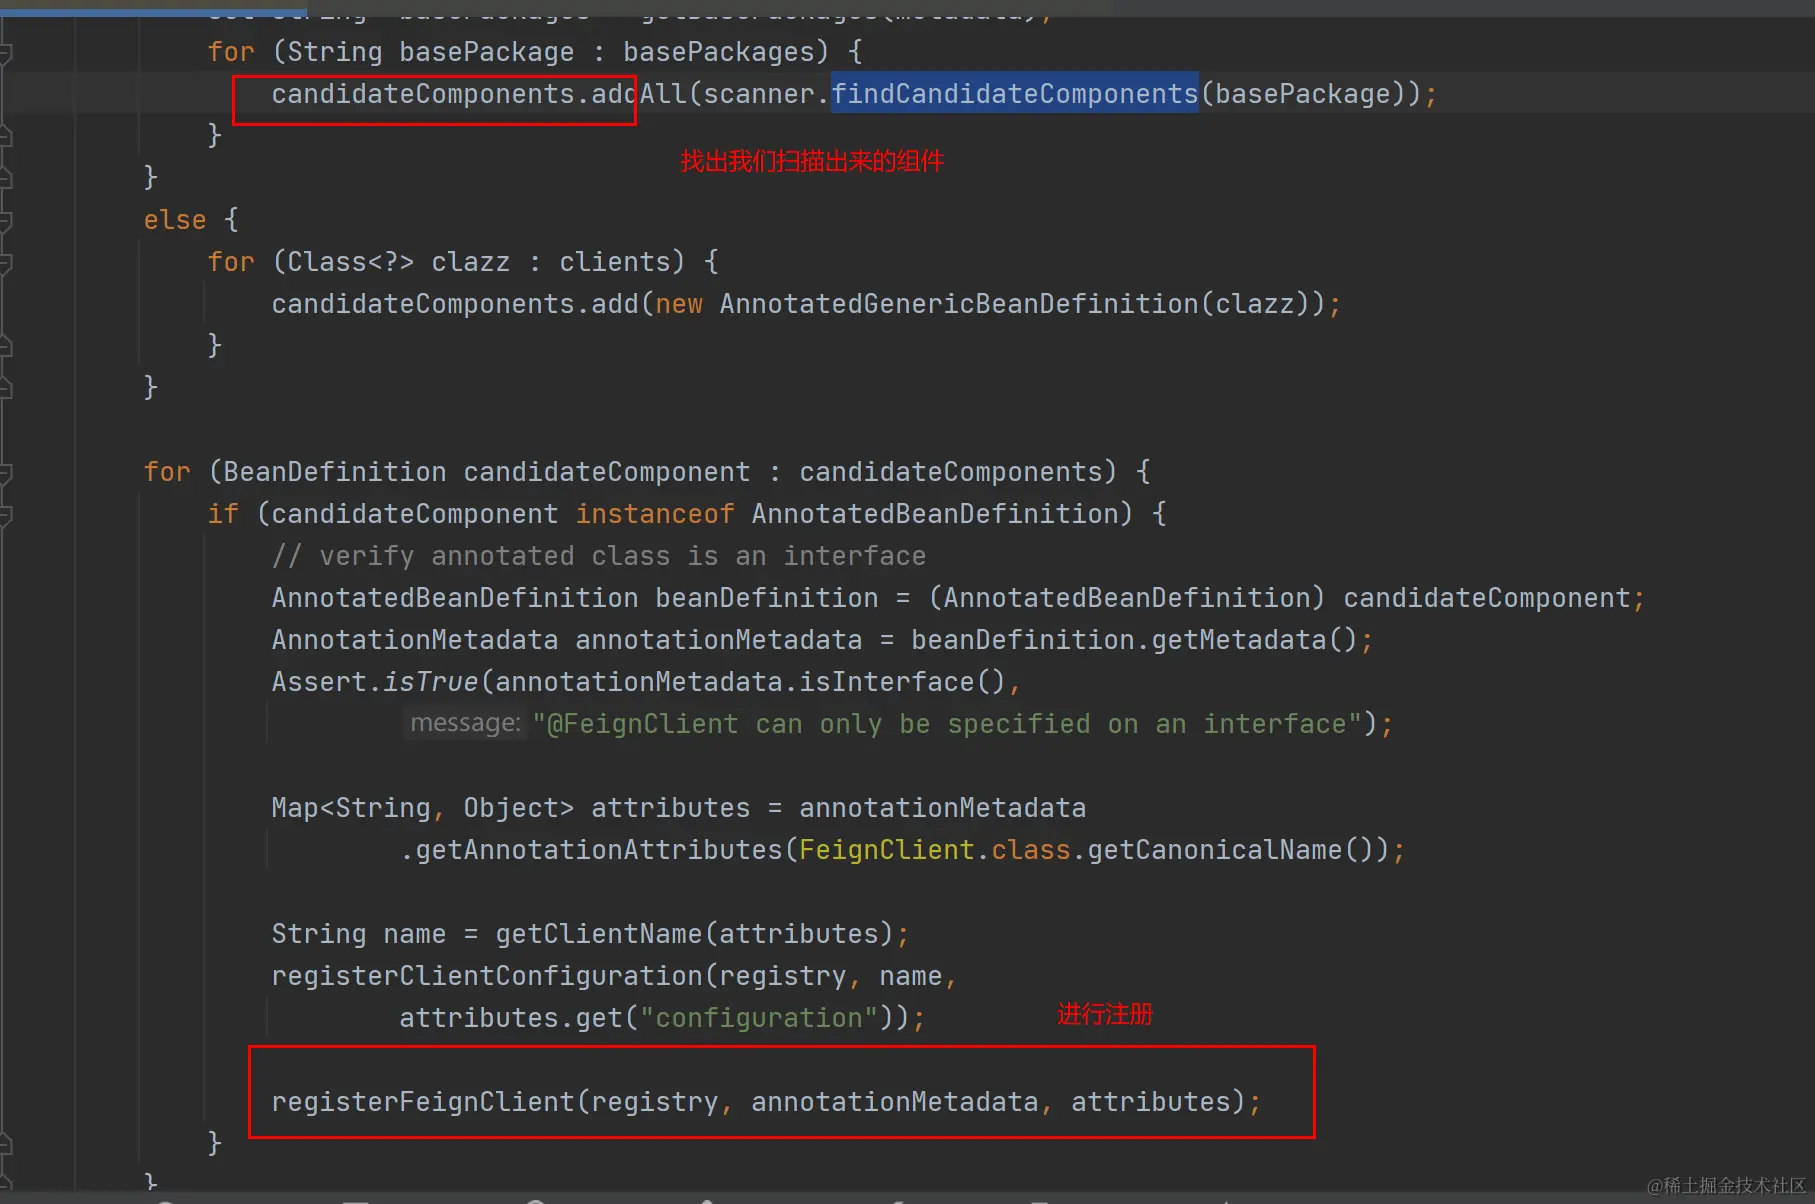
Task: Click 'Assert' class reference
Action: (319, 682)
